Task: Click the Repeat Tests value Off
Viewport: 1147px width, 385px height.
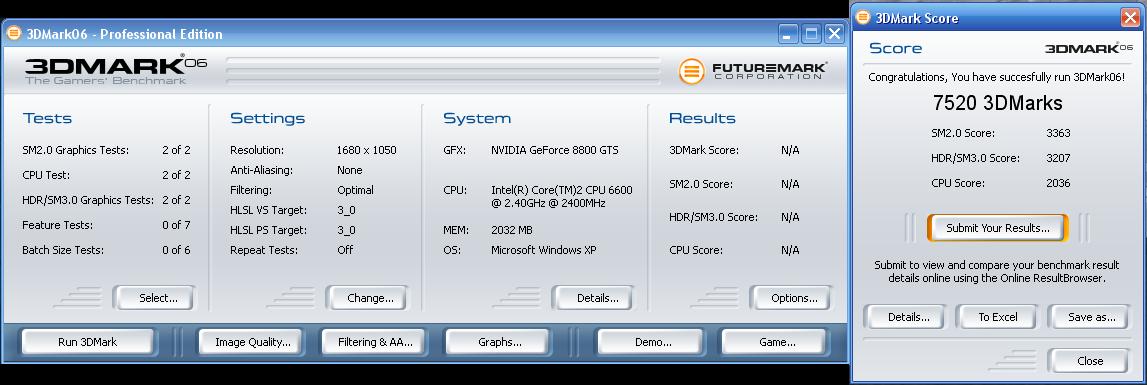Action: [x=345, y=250]
